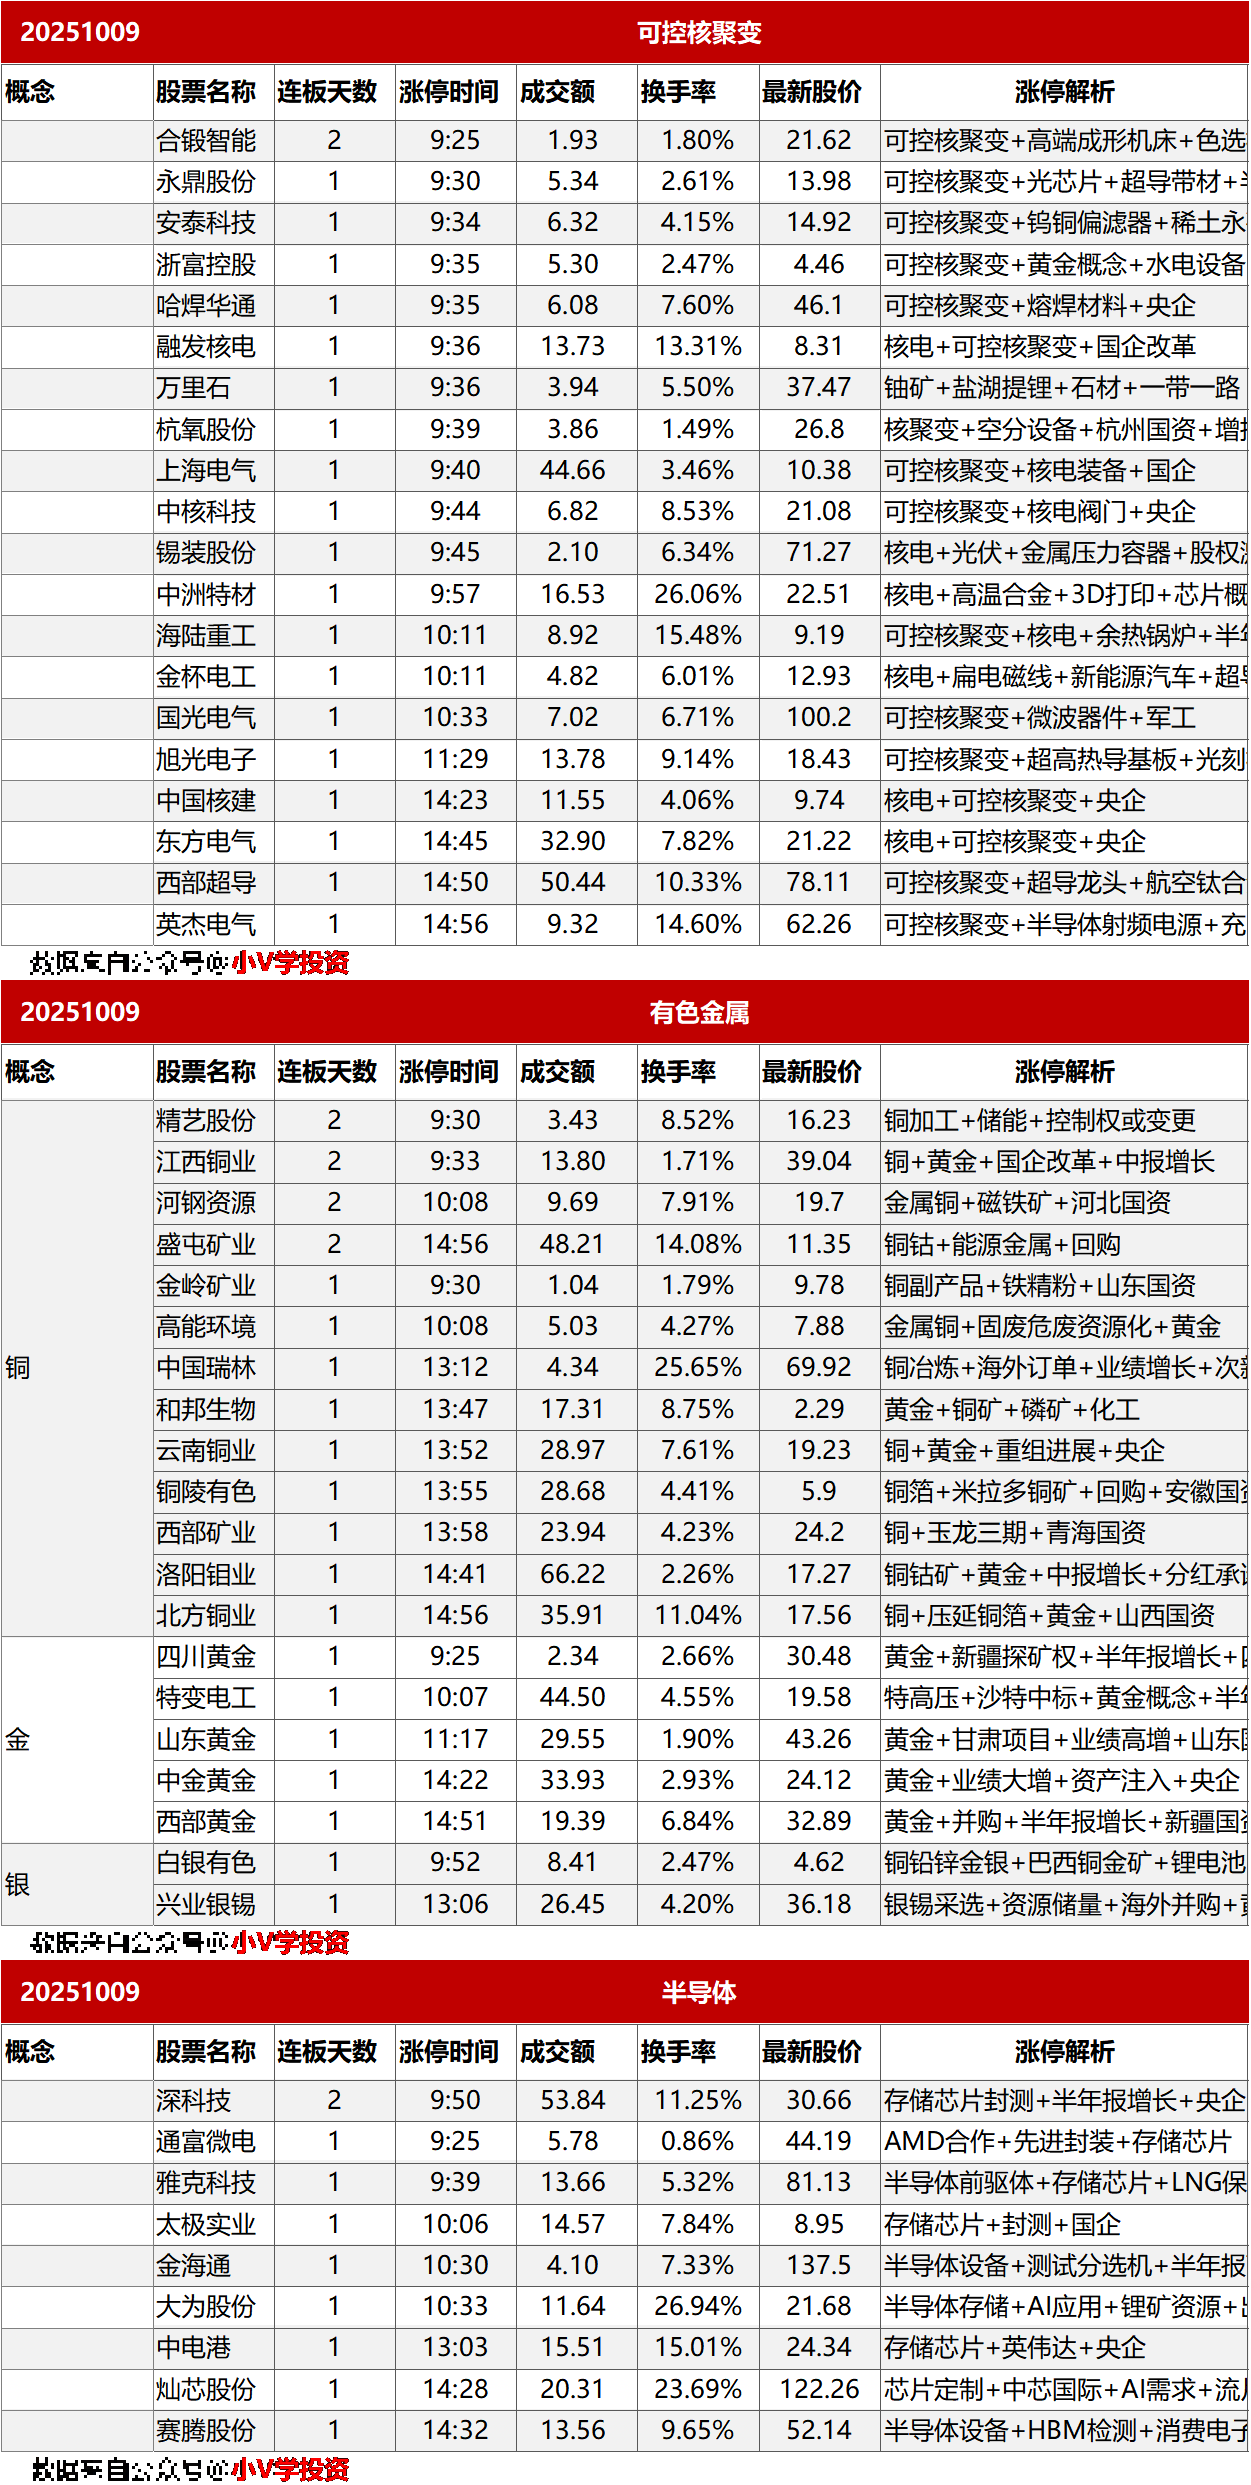Click 国光电气 latest price 100.2 cell
This screenshot has width=1251, height=2485.
[x=818, y=718]
